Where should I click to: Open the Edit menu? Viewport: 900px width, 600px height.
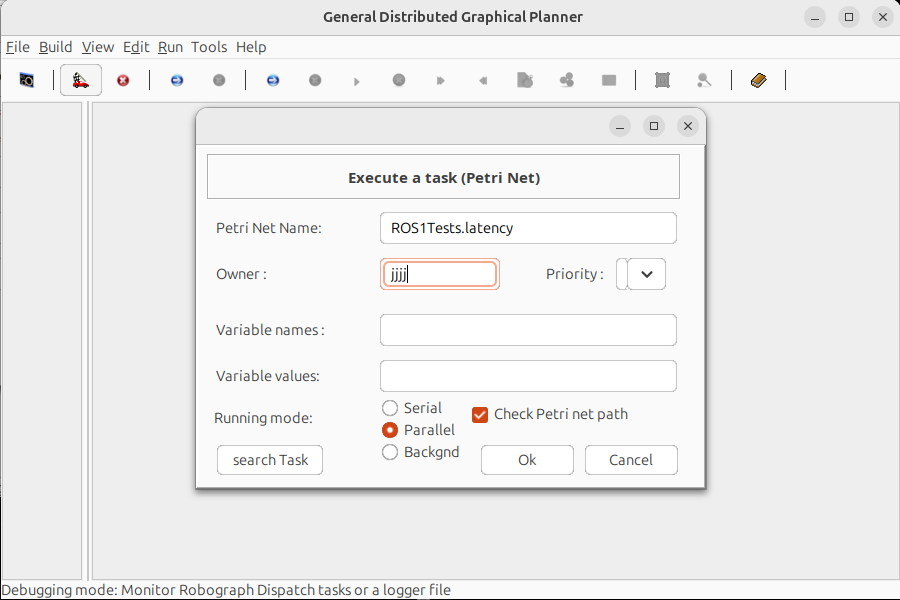pos(136,47)
